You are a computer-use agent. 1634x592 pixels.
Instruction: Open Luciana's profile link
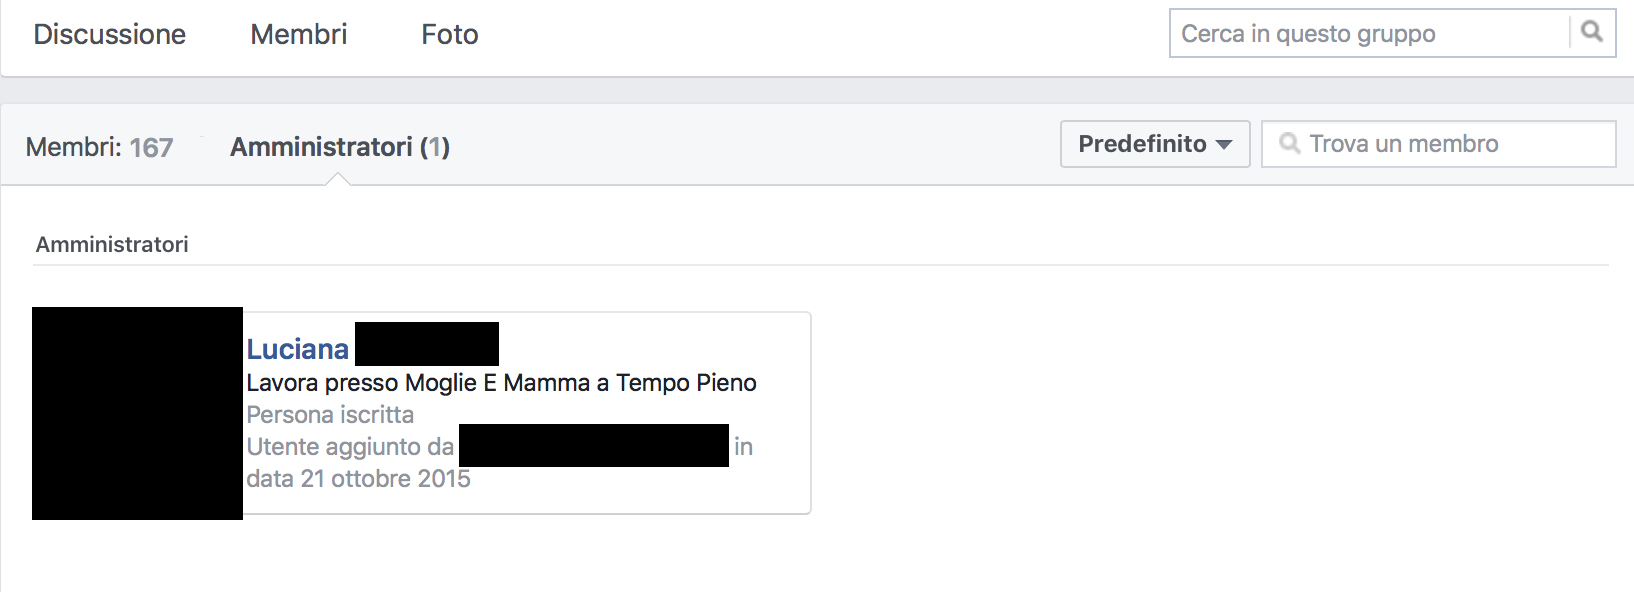[x=298, y=349]
